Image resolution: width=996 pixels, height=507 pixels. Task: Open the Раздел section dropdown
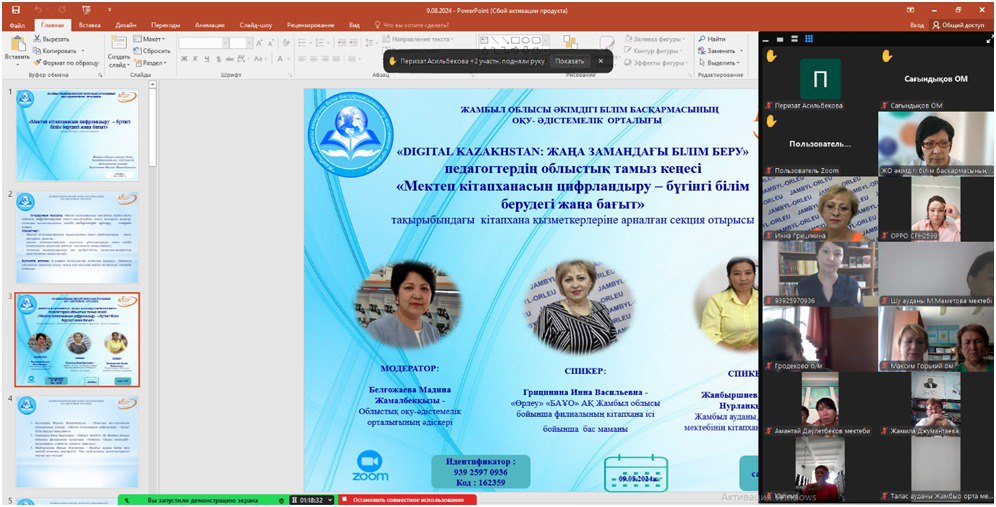[150, 63]
